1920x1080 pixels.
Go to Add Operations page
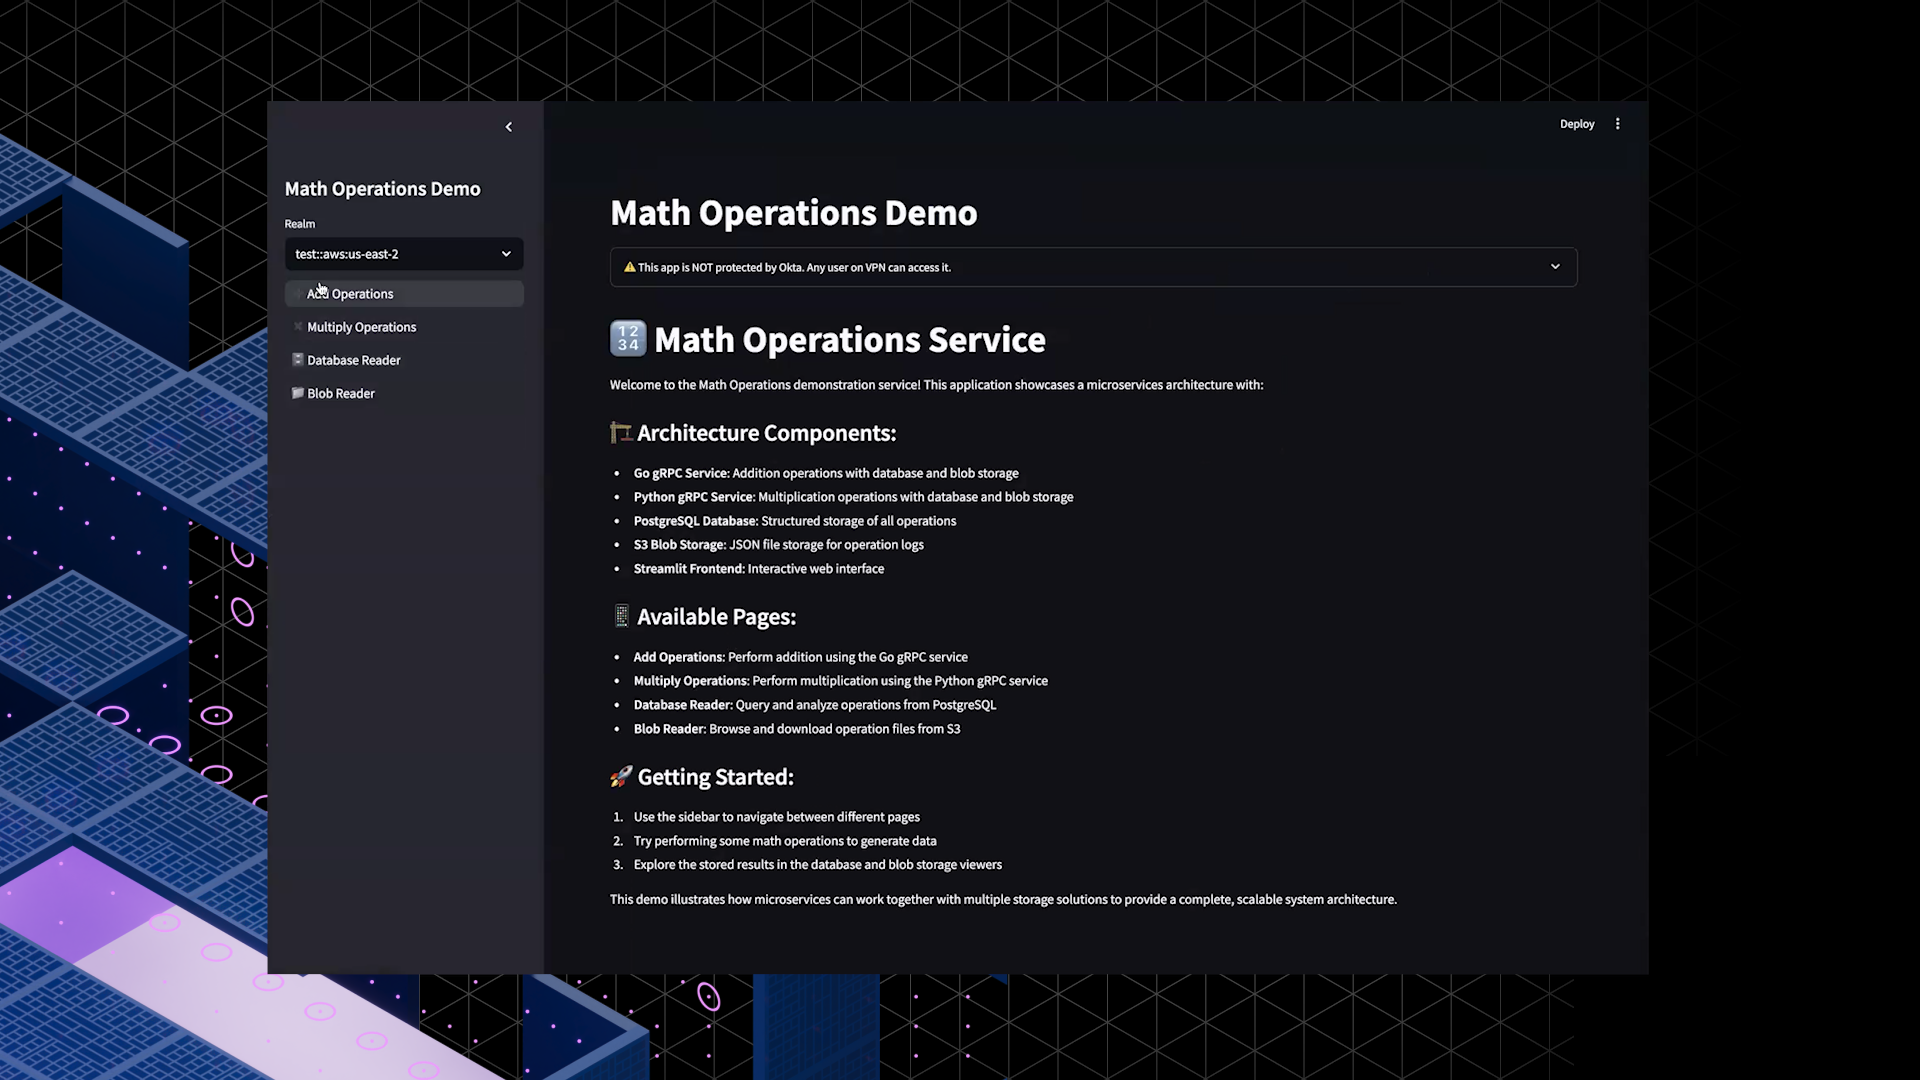point(404,294)
